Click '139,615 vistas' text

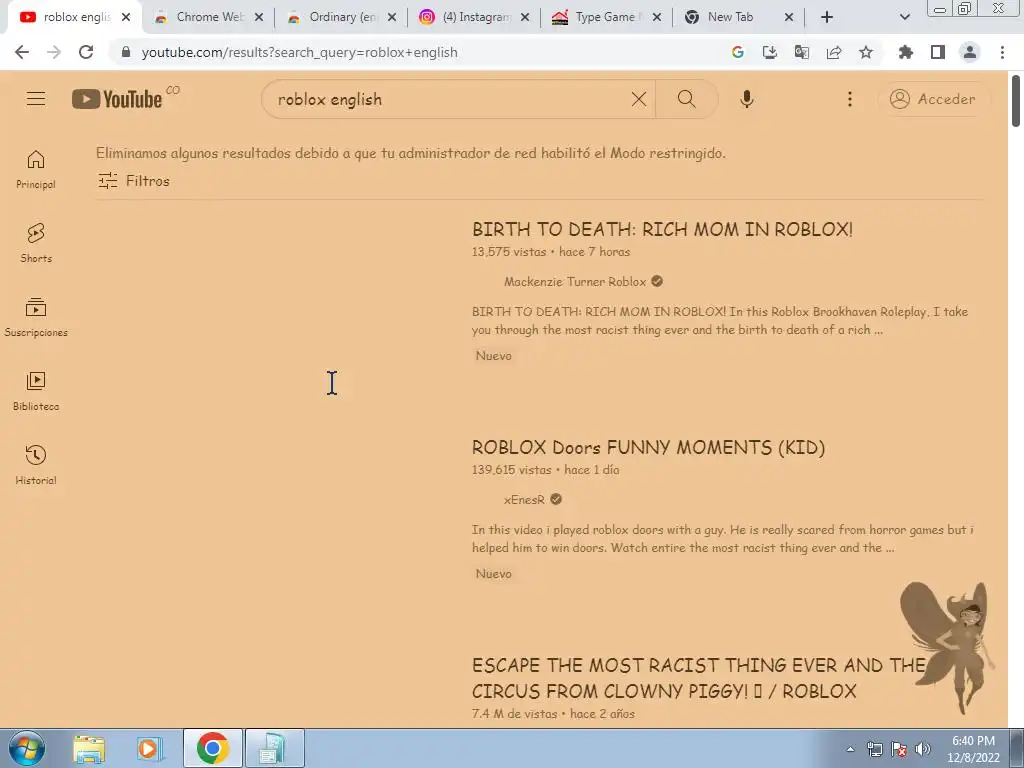coord(511,470)
